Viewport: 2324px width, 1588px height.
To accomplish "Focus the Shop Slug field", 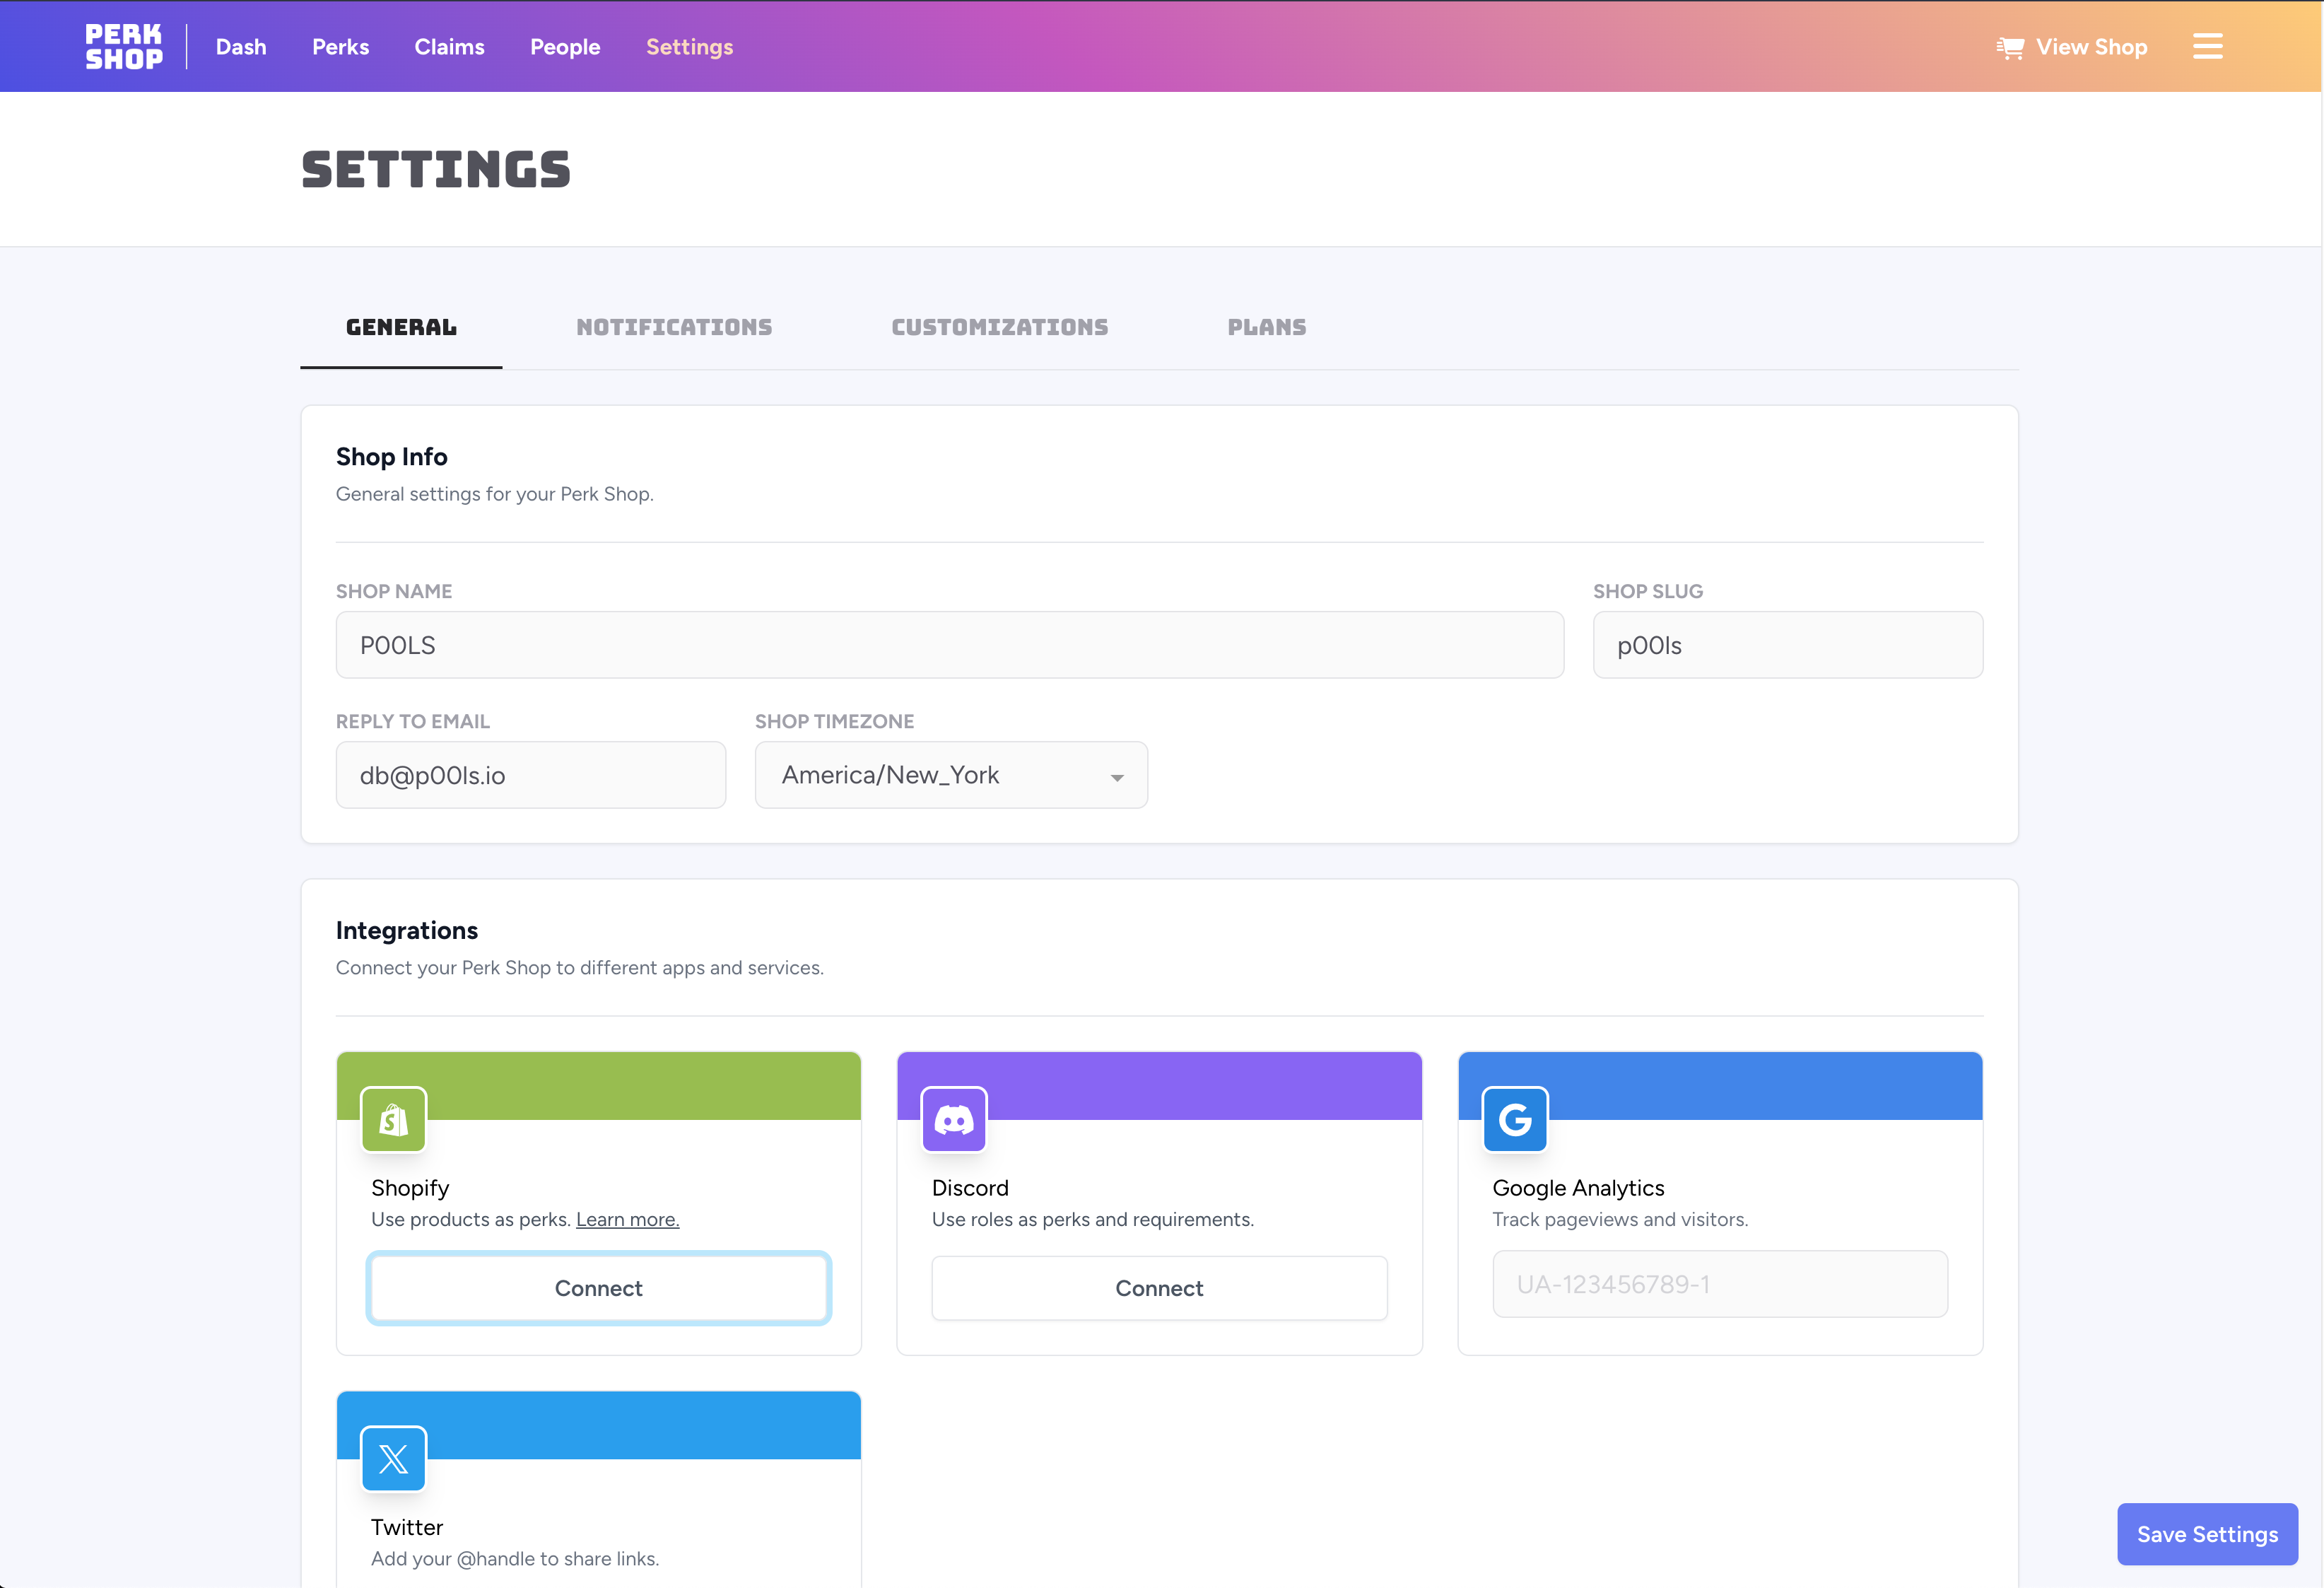I will tap(1788, 645).
